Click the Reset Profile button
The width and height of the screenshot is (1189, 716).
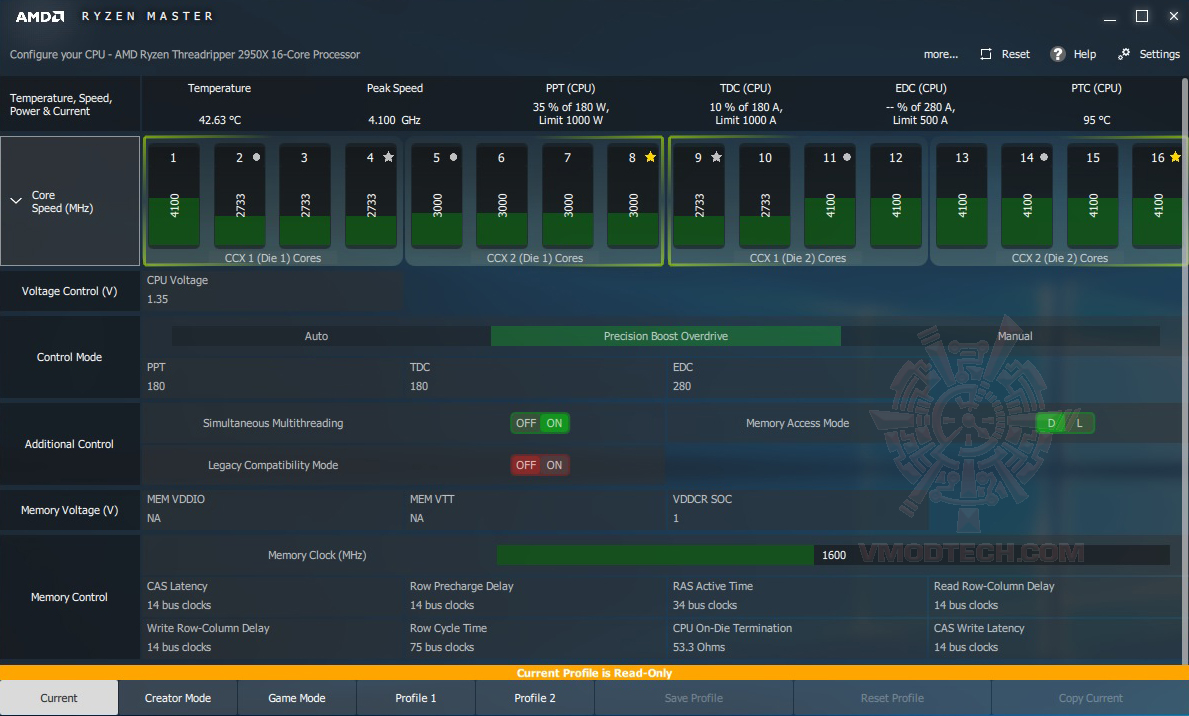tap(892, 698)
